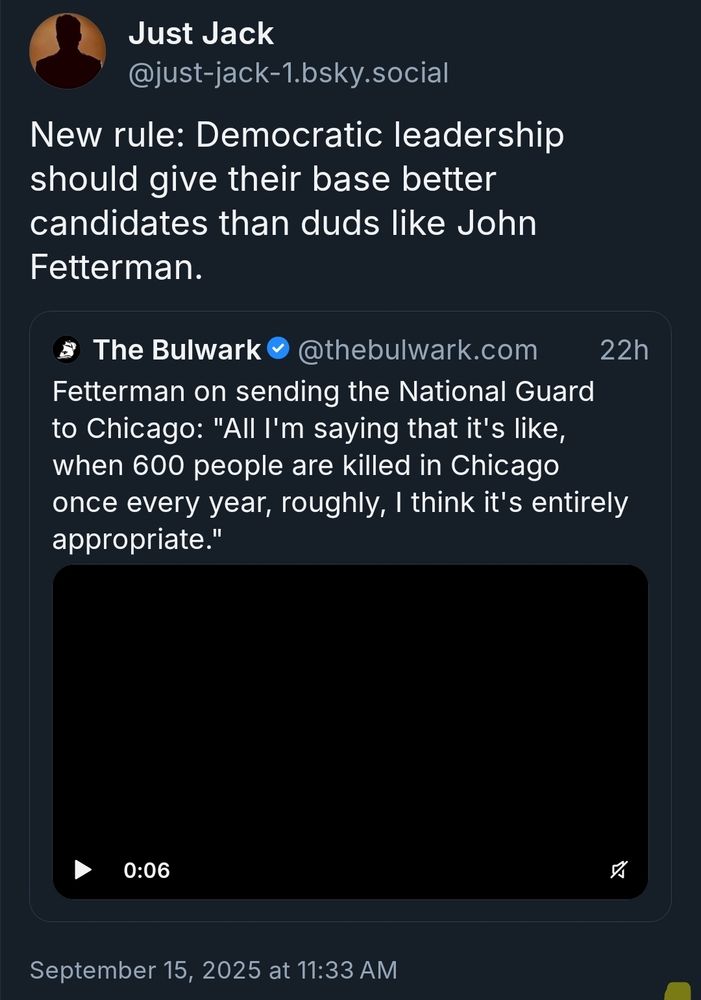Open the September 15 post timestamp
The image size is (701, 1000).
(x=213, y=970)
